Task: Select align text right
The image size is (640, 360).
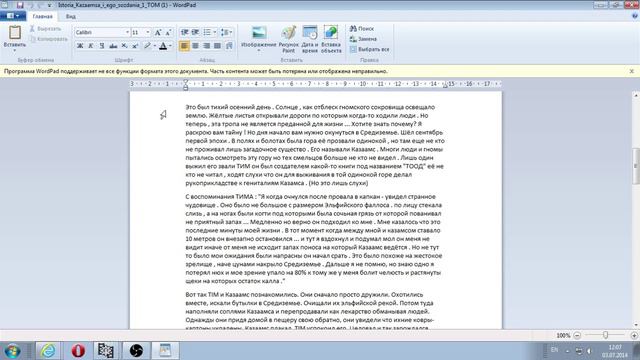Action: pos(207,46)
